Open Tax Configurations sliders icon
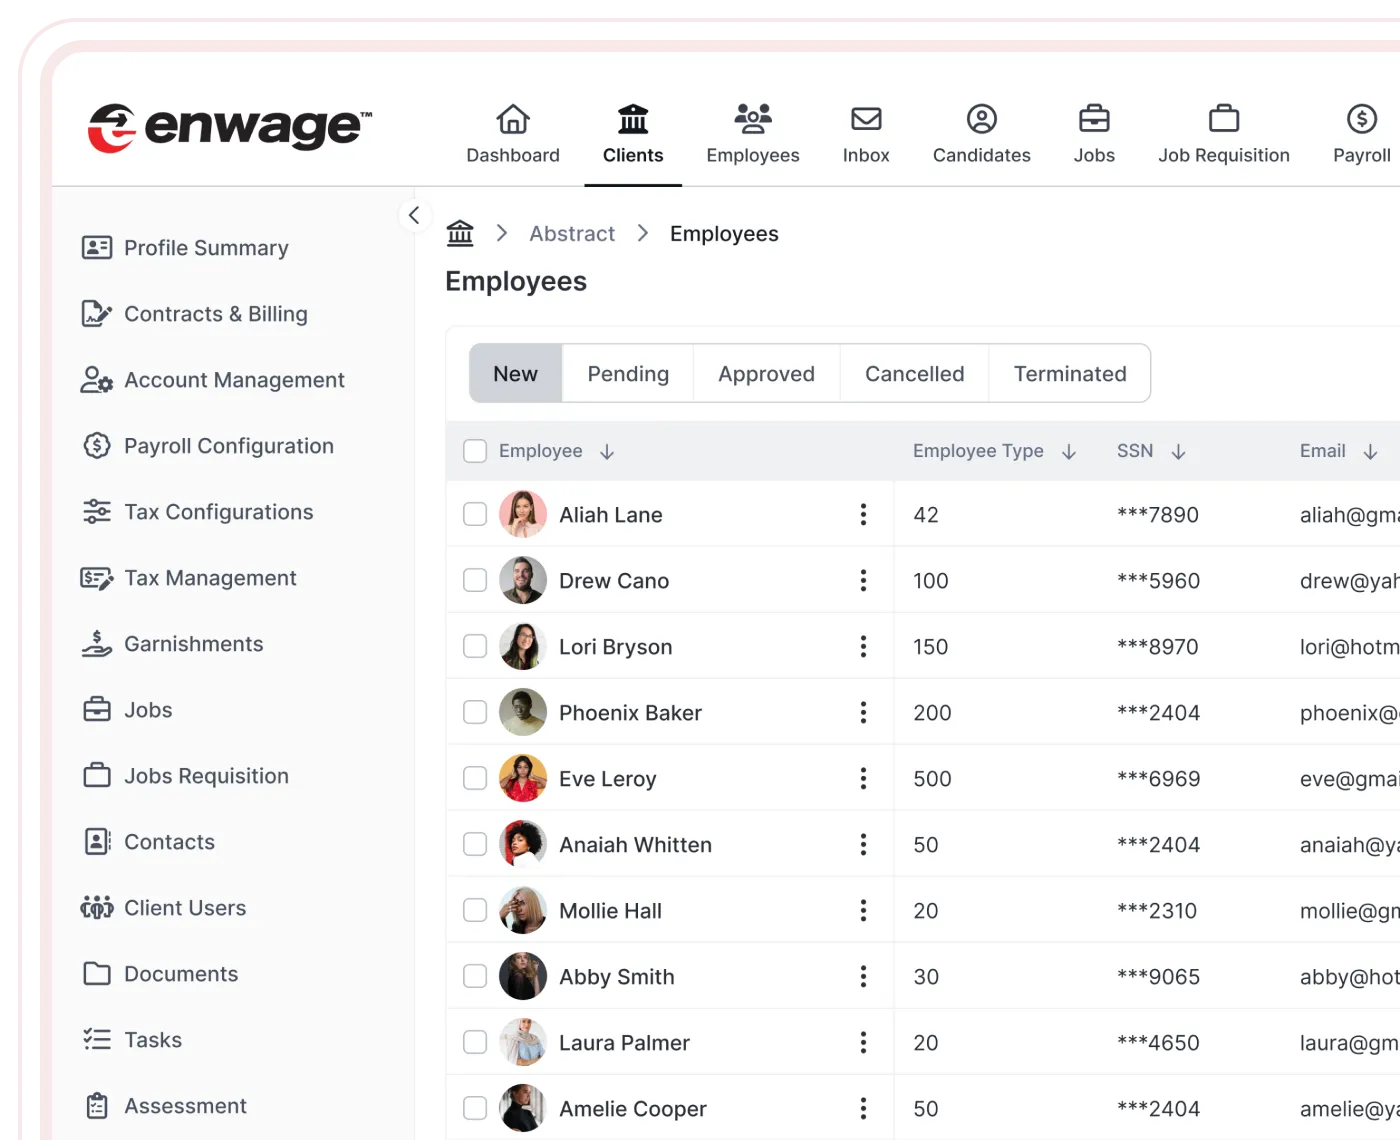 [97, 512]
